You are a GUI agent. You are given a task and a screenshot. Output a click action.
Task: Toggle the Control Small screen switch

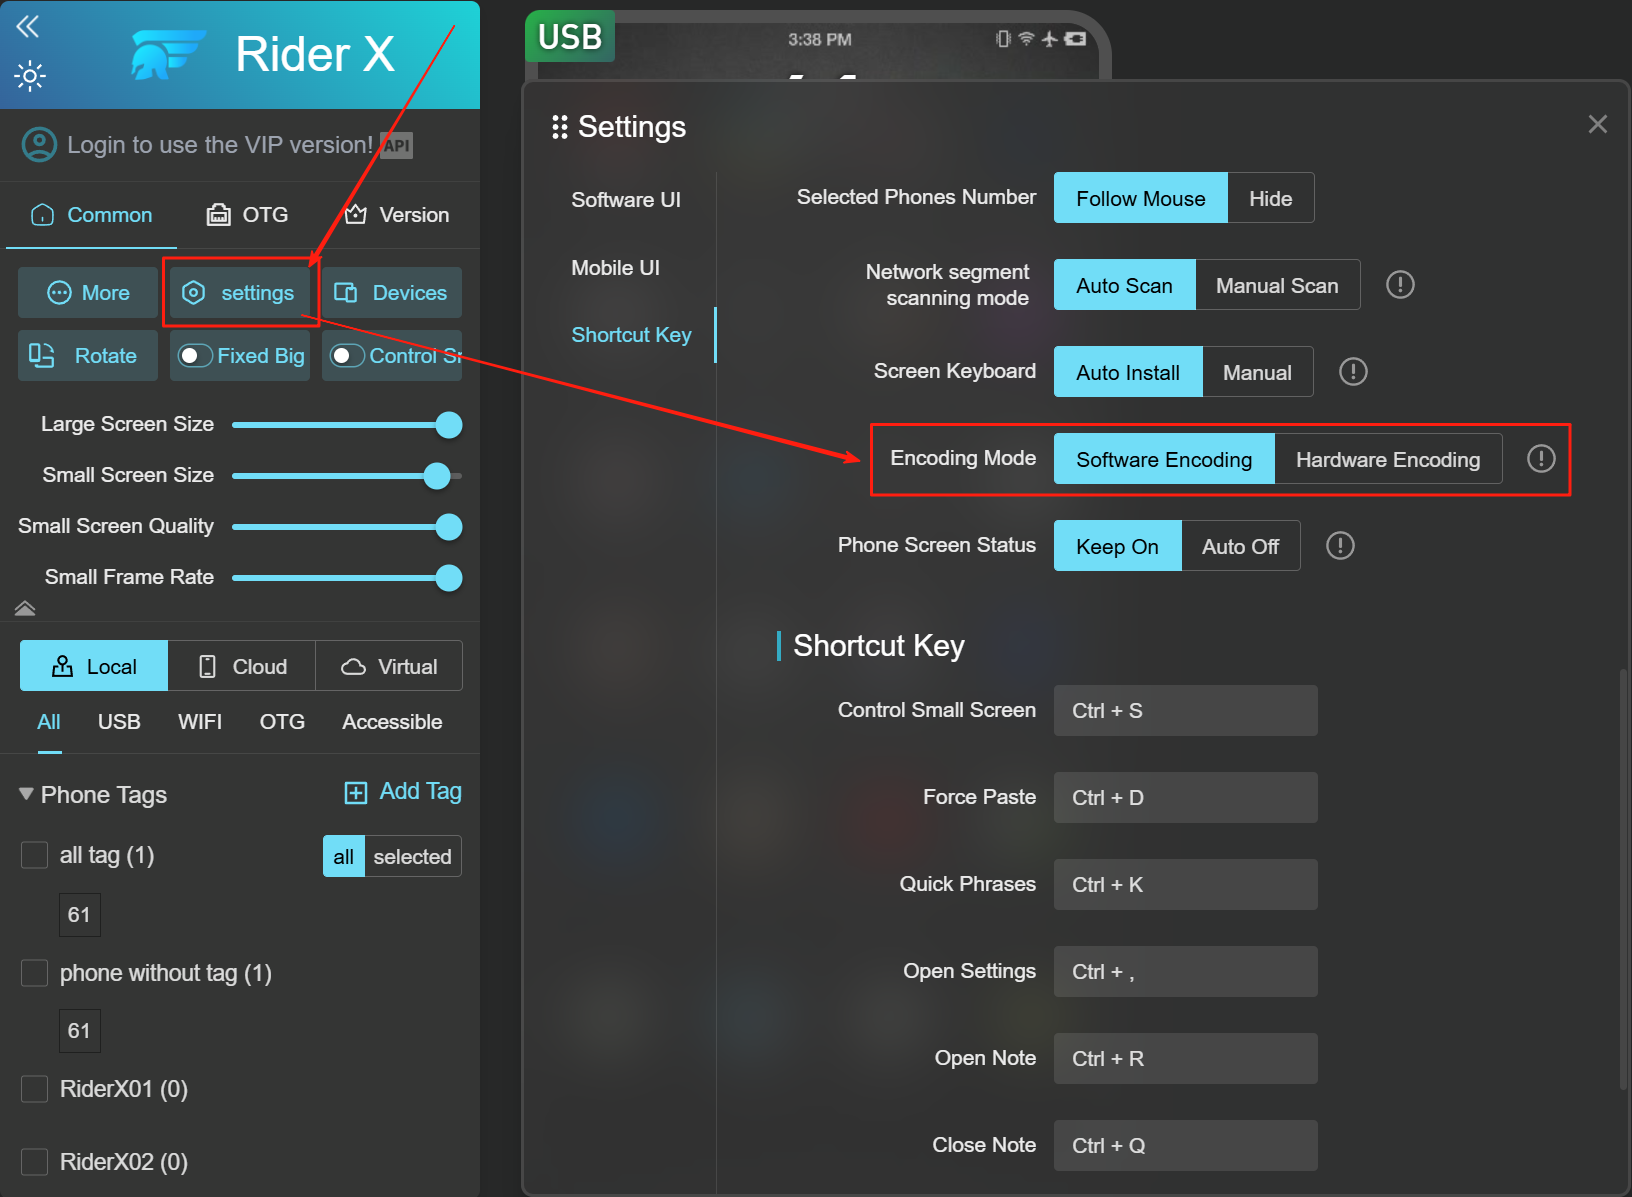[347, 356]
